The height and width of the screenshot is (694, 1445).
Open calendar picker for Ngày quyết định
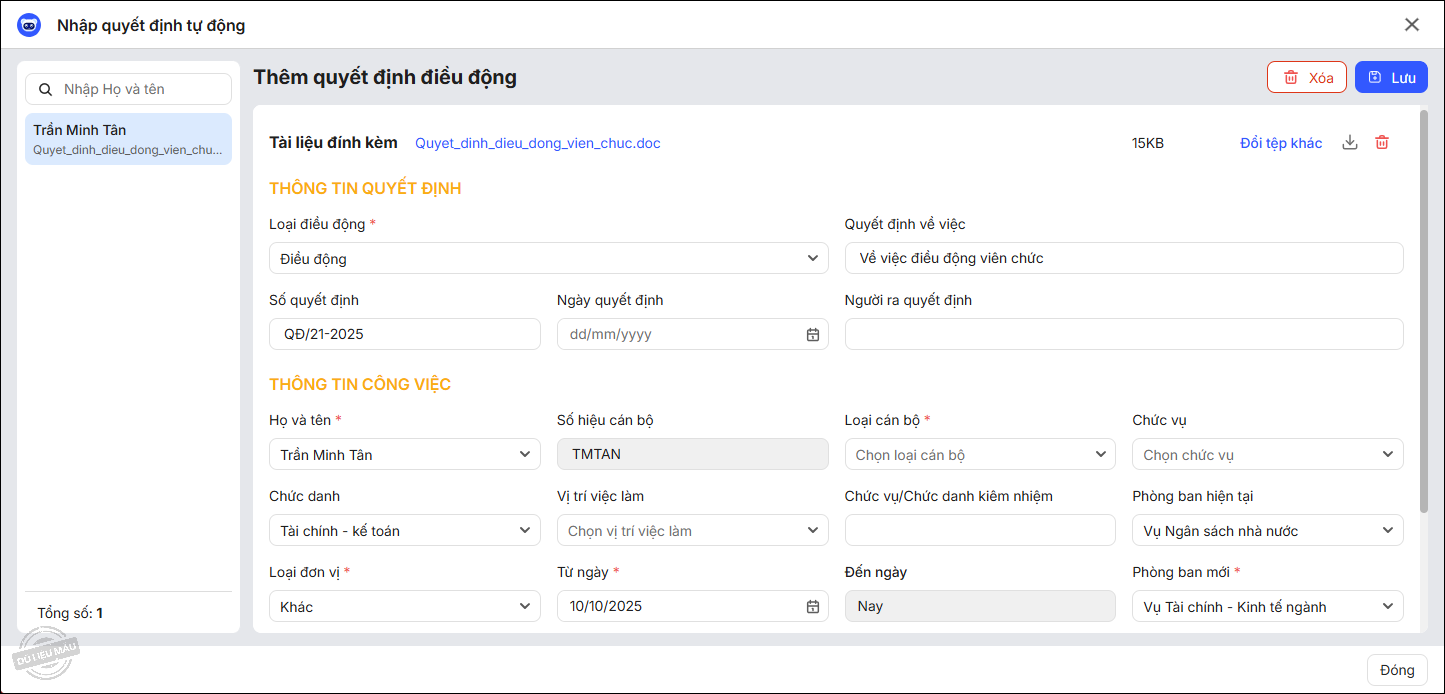tap(813, 334)
